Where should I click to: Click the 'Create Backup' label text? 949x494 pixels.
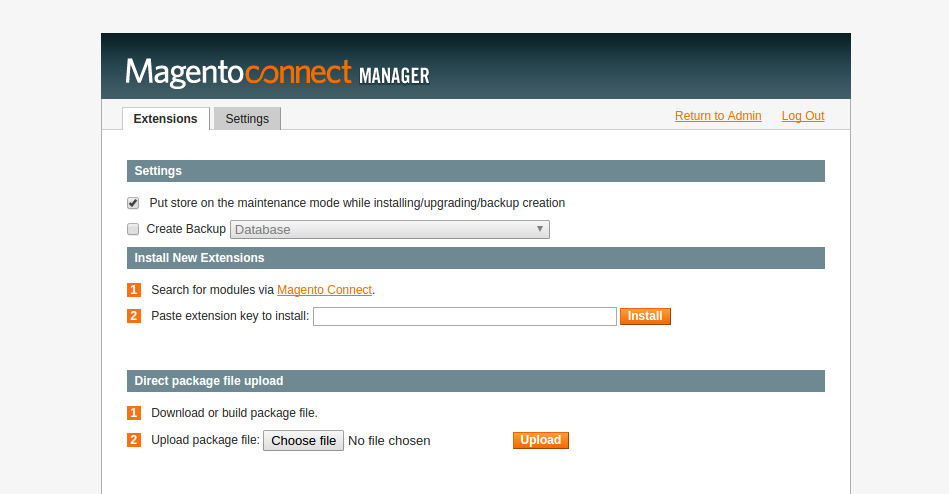pyautogui.click(x=186, y=229)
